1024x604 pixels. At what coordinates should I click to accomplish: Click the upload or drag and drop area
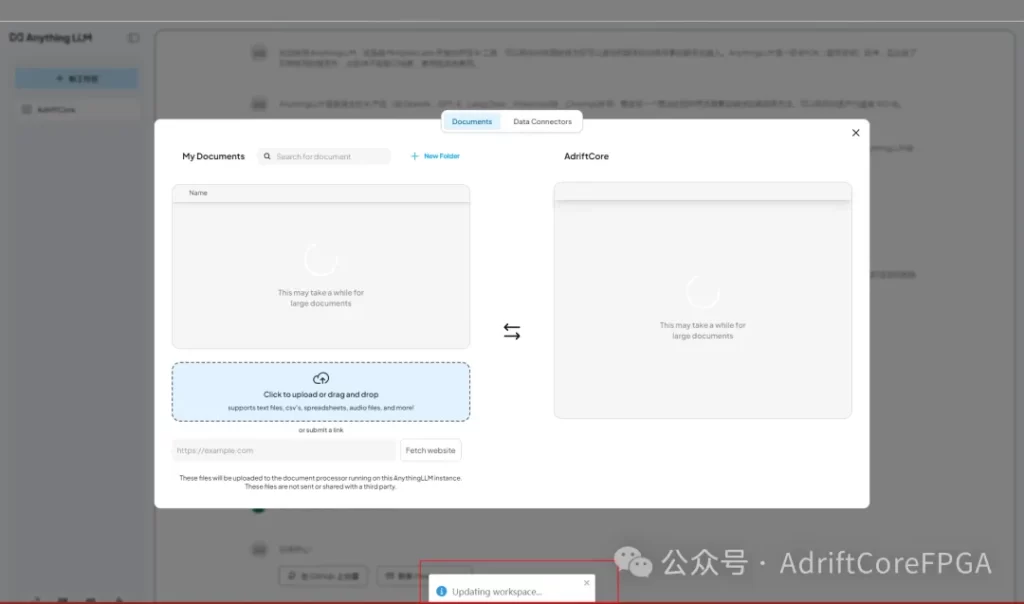[x=321, y=392]
